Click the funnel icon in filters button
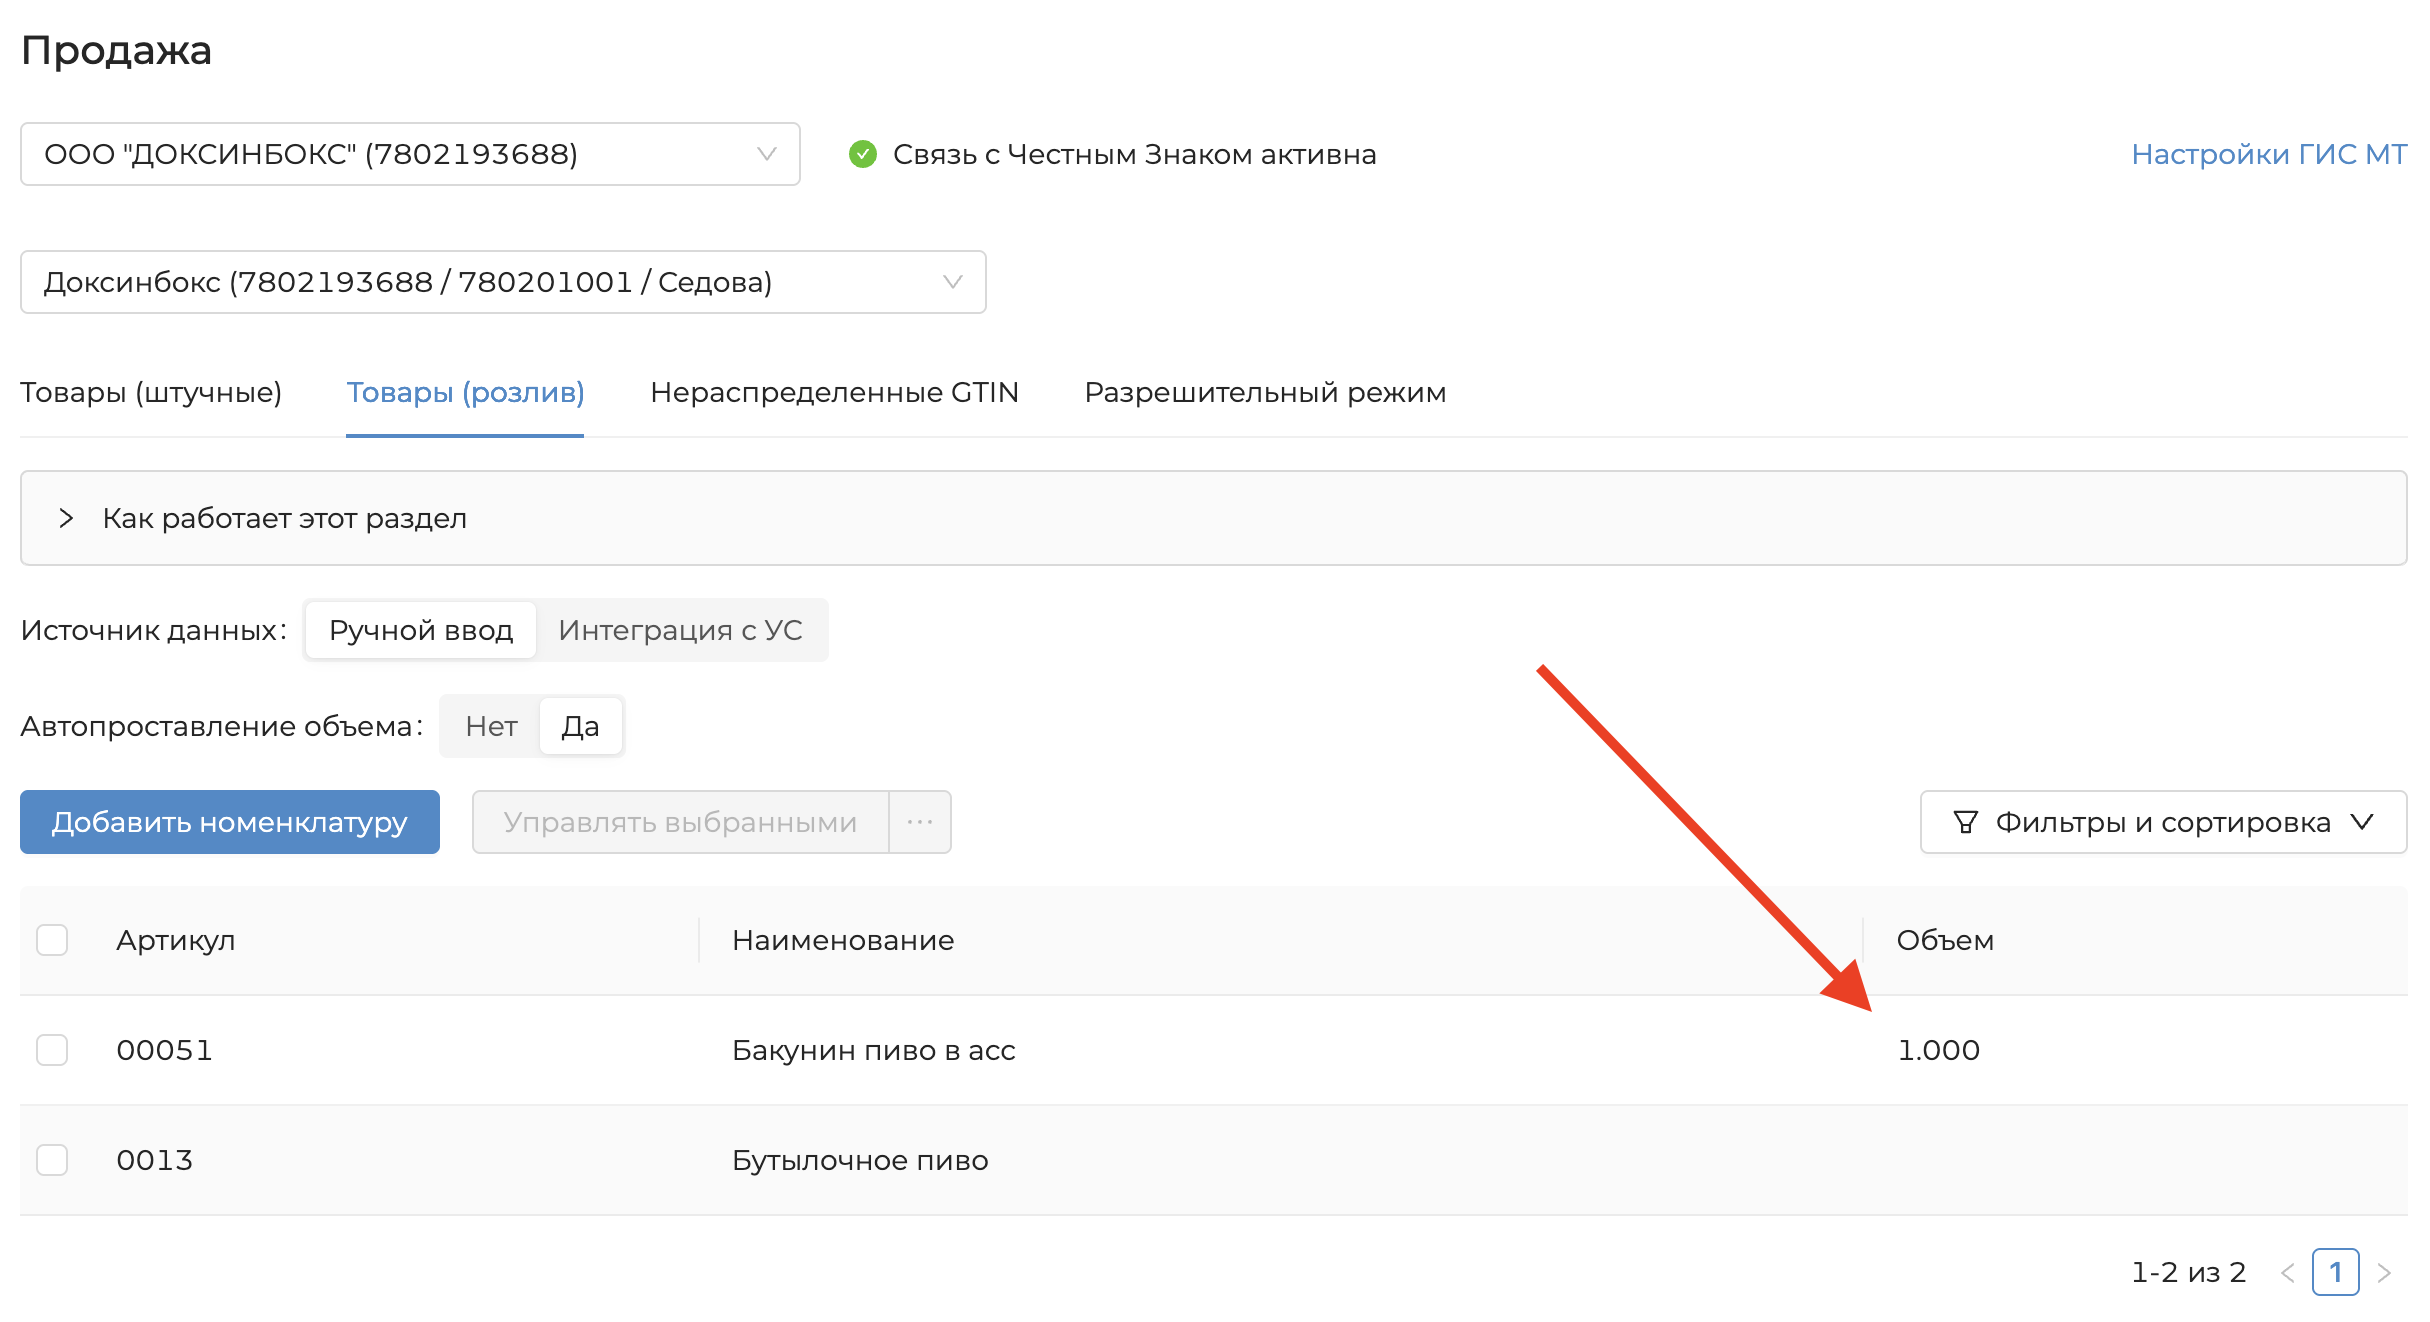 [x=1965, y=822]
